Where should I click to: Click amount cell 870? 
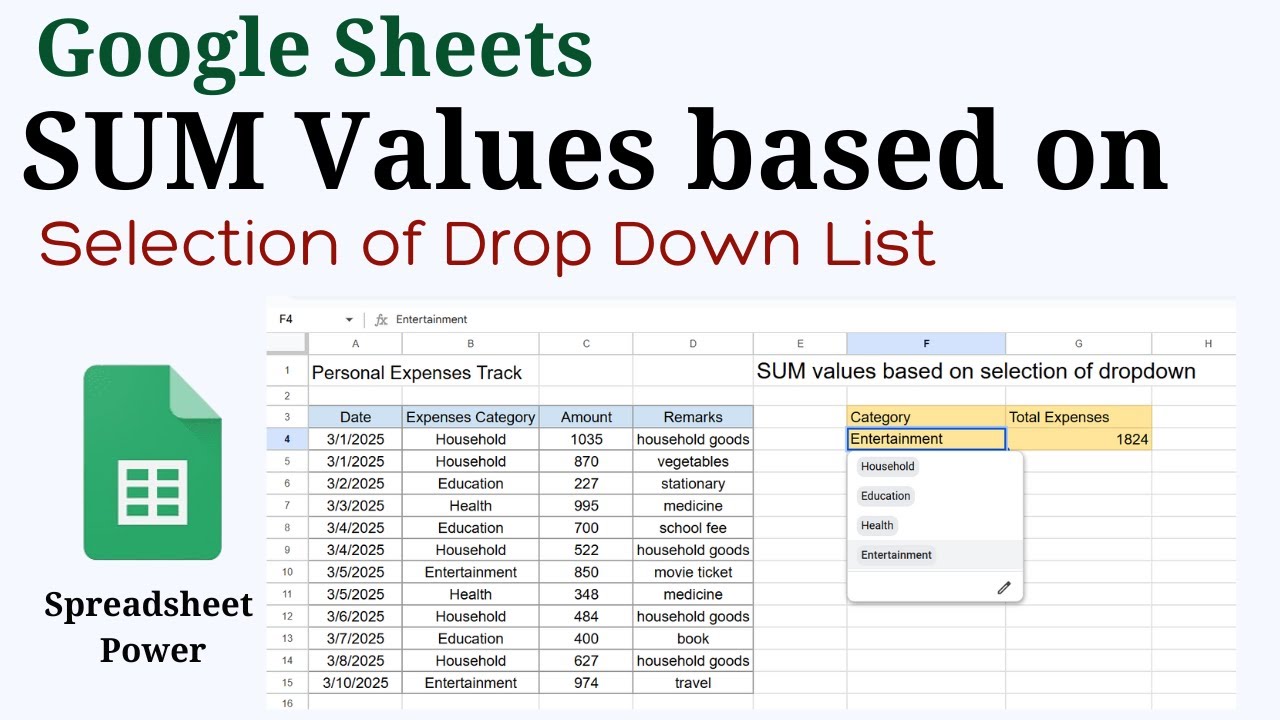pos(586,461)
